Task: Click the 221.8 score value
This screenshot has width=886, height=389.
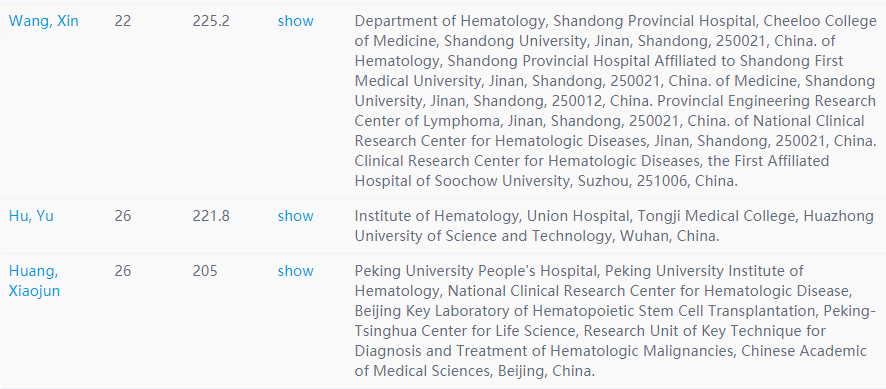Action: click(x=211, y=216)
